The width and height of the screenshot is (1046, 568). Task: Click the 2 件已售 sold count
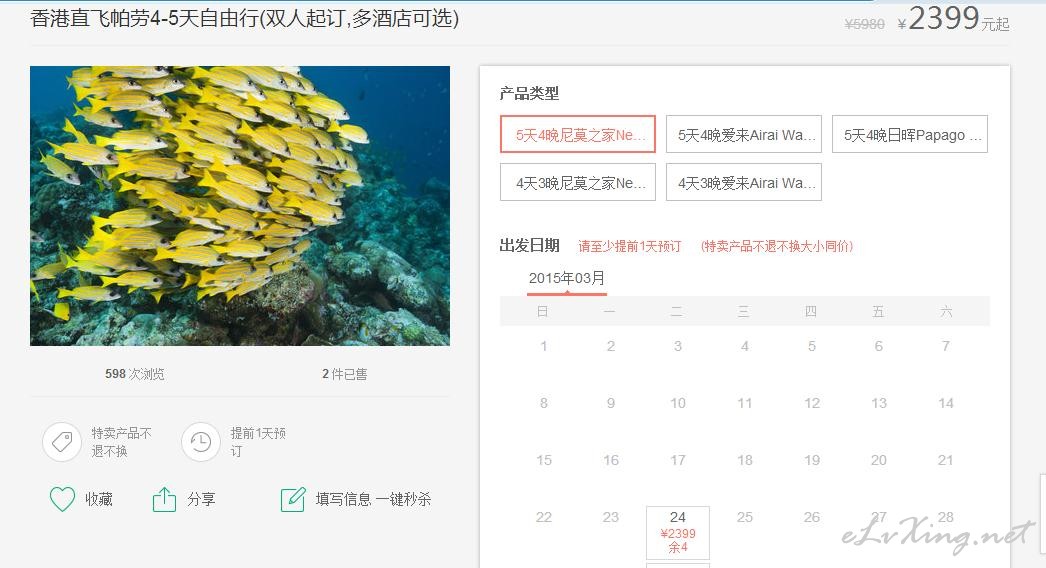pyautogui.click(x=344, y=374)
